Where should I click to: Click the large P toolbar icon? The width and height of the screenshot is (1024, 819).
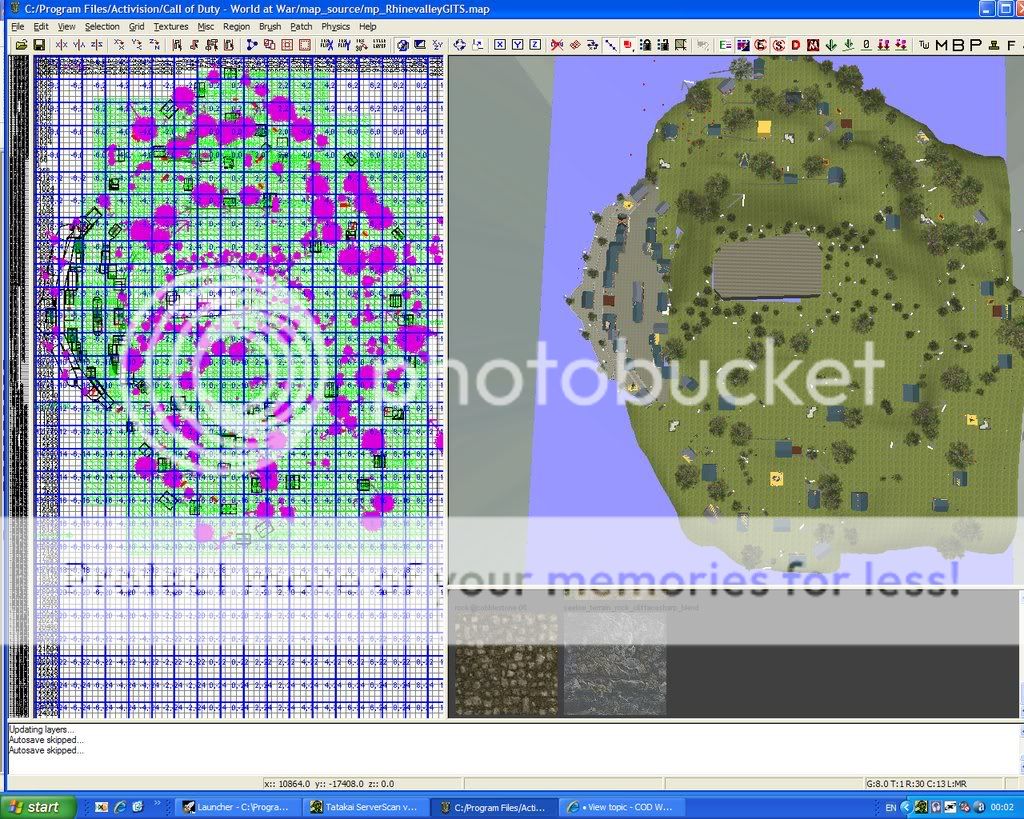pos(975,45)
